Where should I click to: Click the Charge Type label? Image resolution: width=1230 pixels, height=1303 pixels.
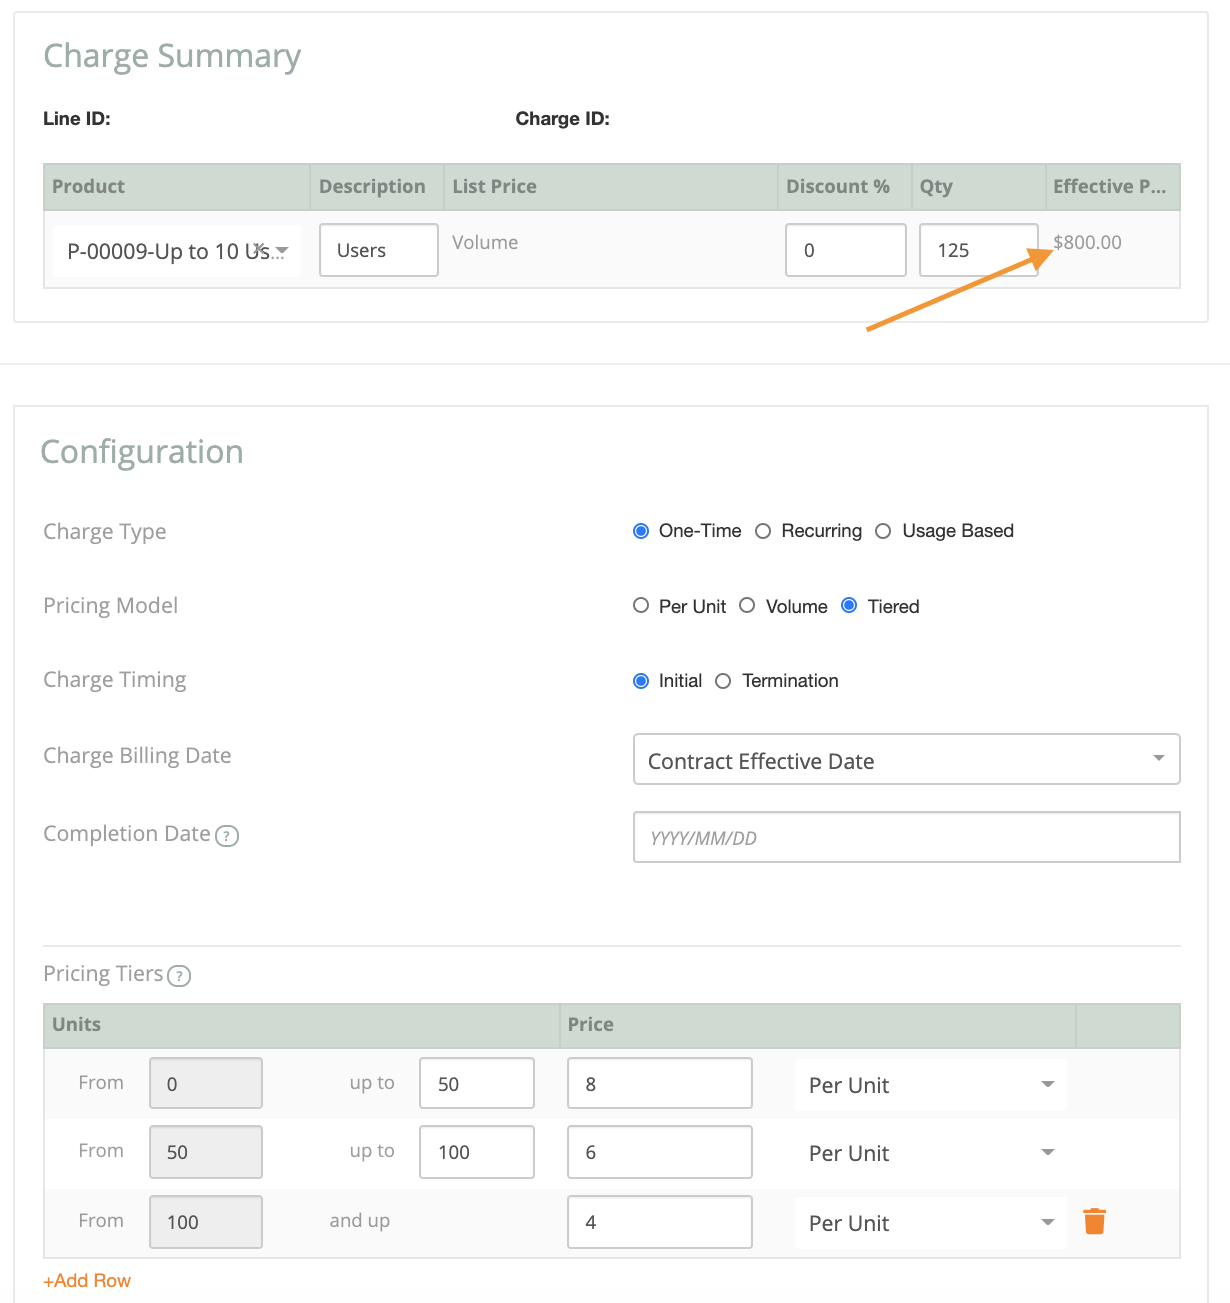click(105, 532)
